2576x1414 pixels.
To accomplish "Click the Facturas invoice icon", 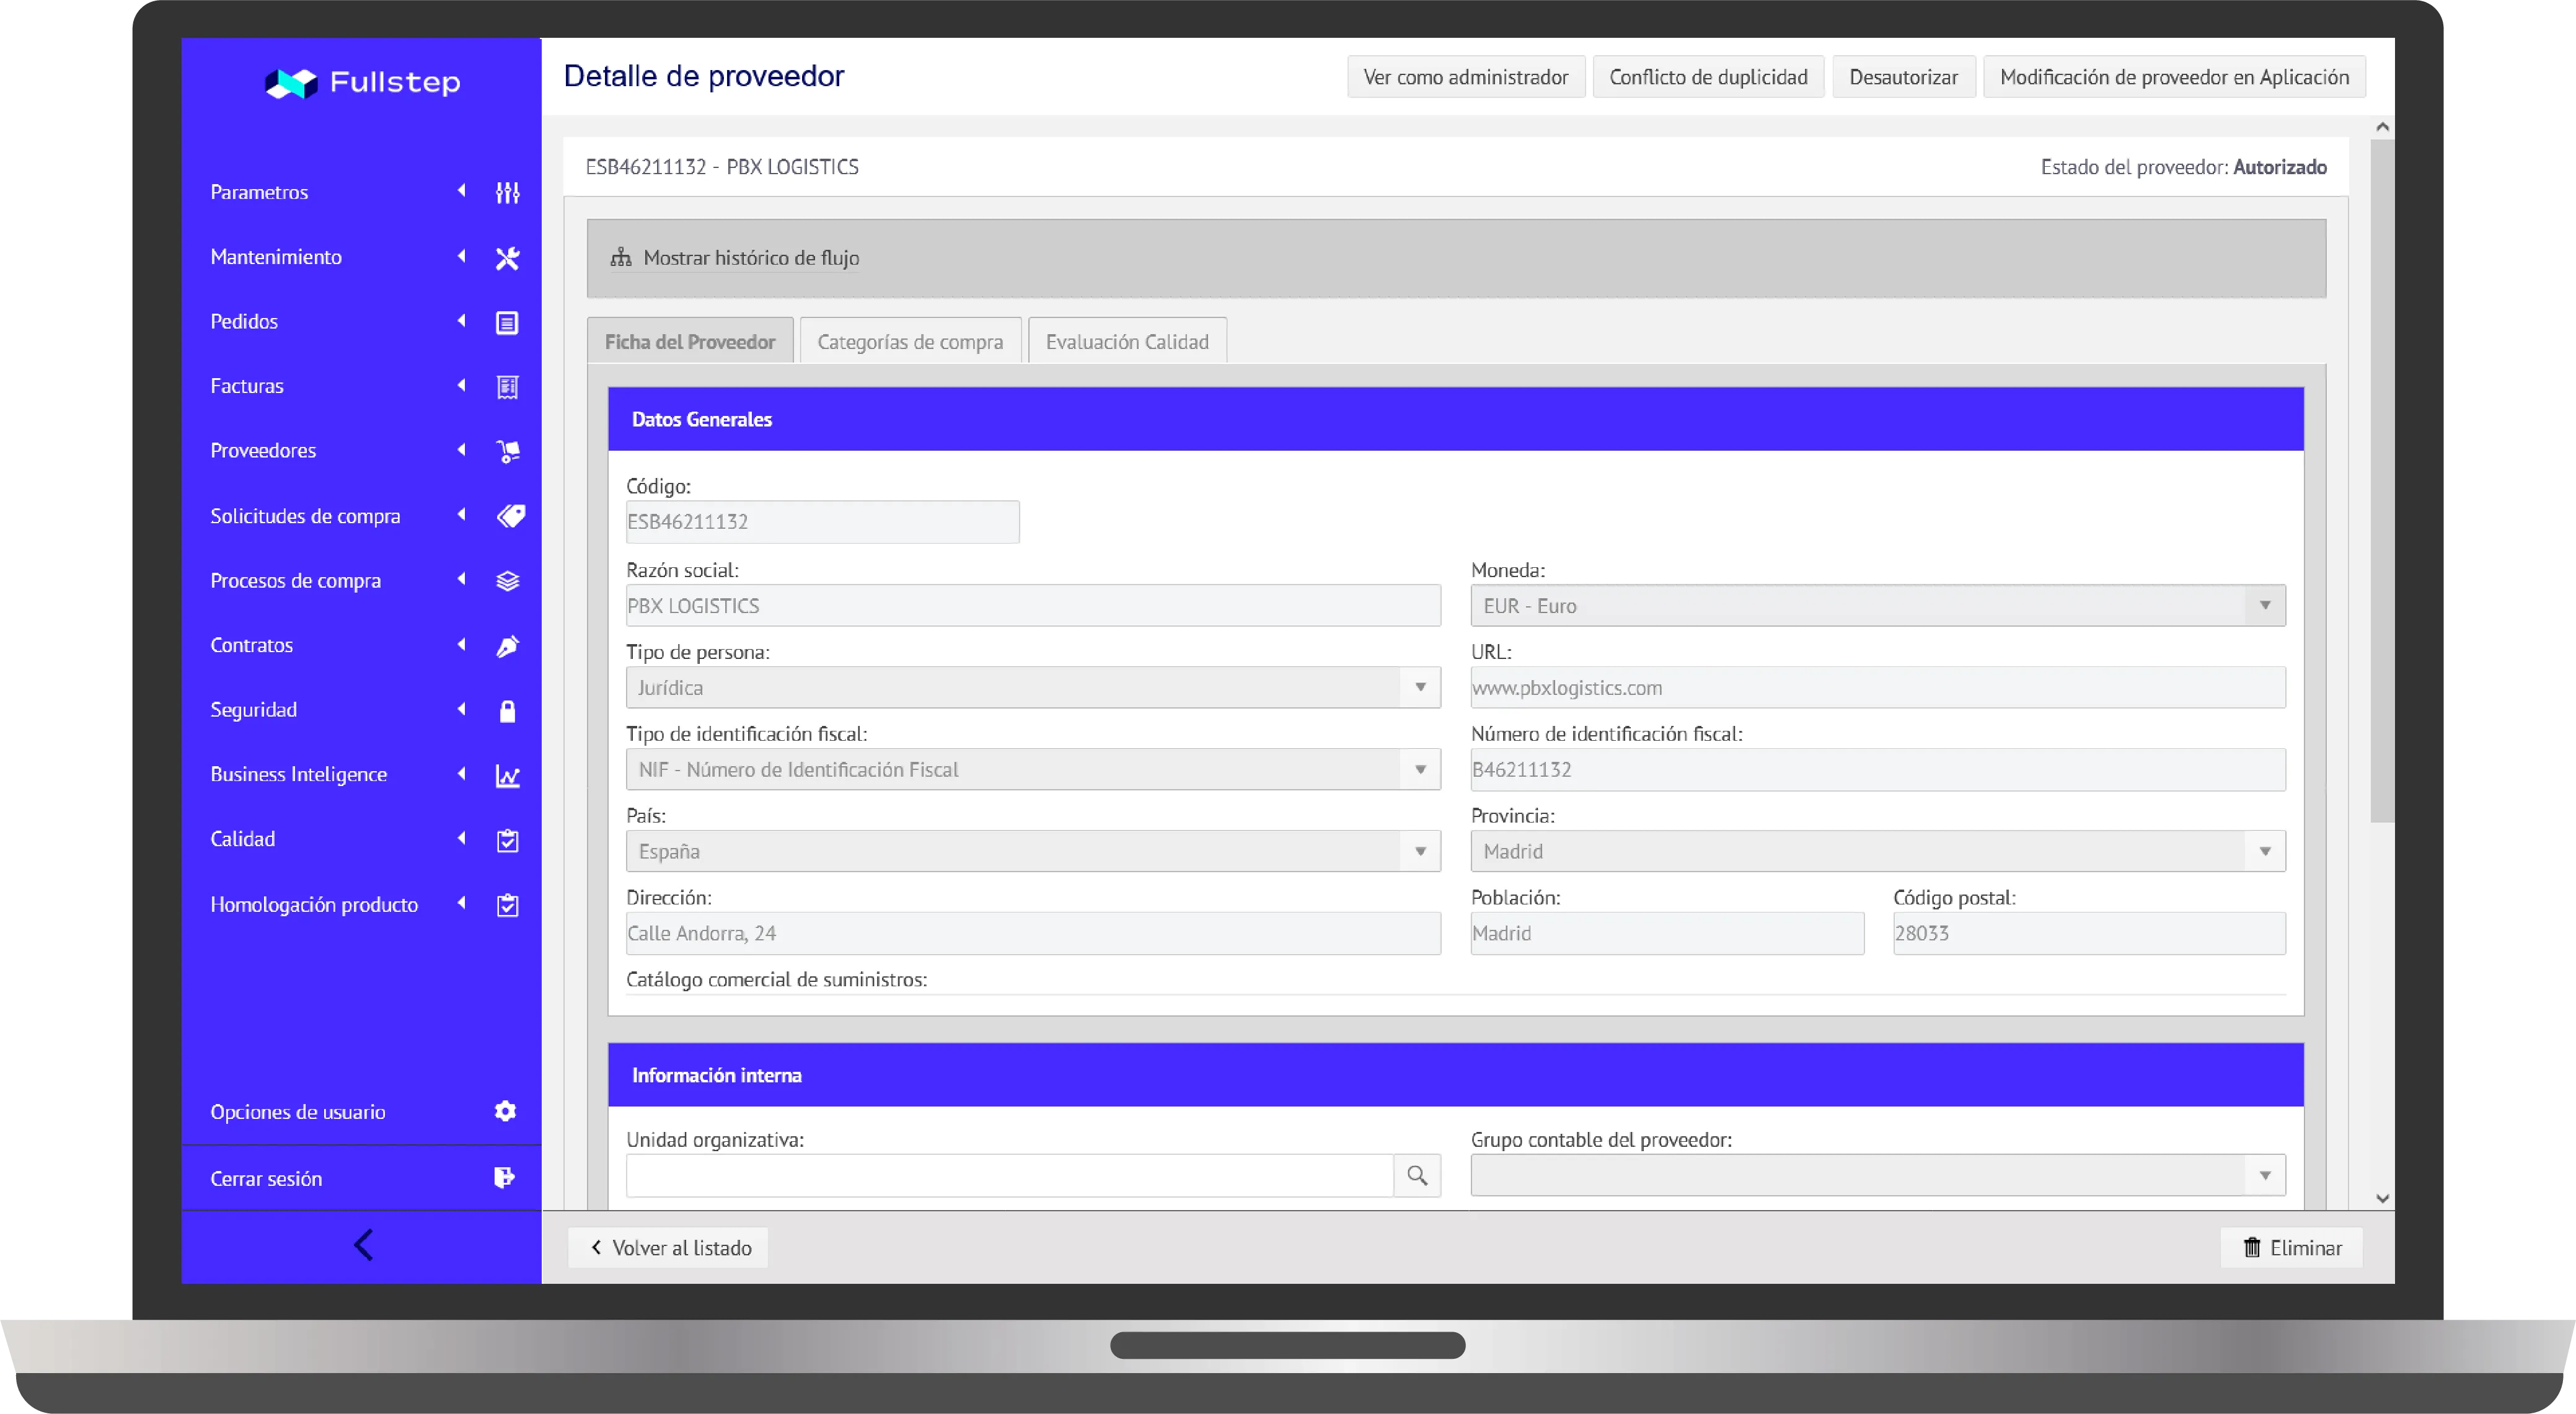I will tap(508, 386).
